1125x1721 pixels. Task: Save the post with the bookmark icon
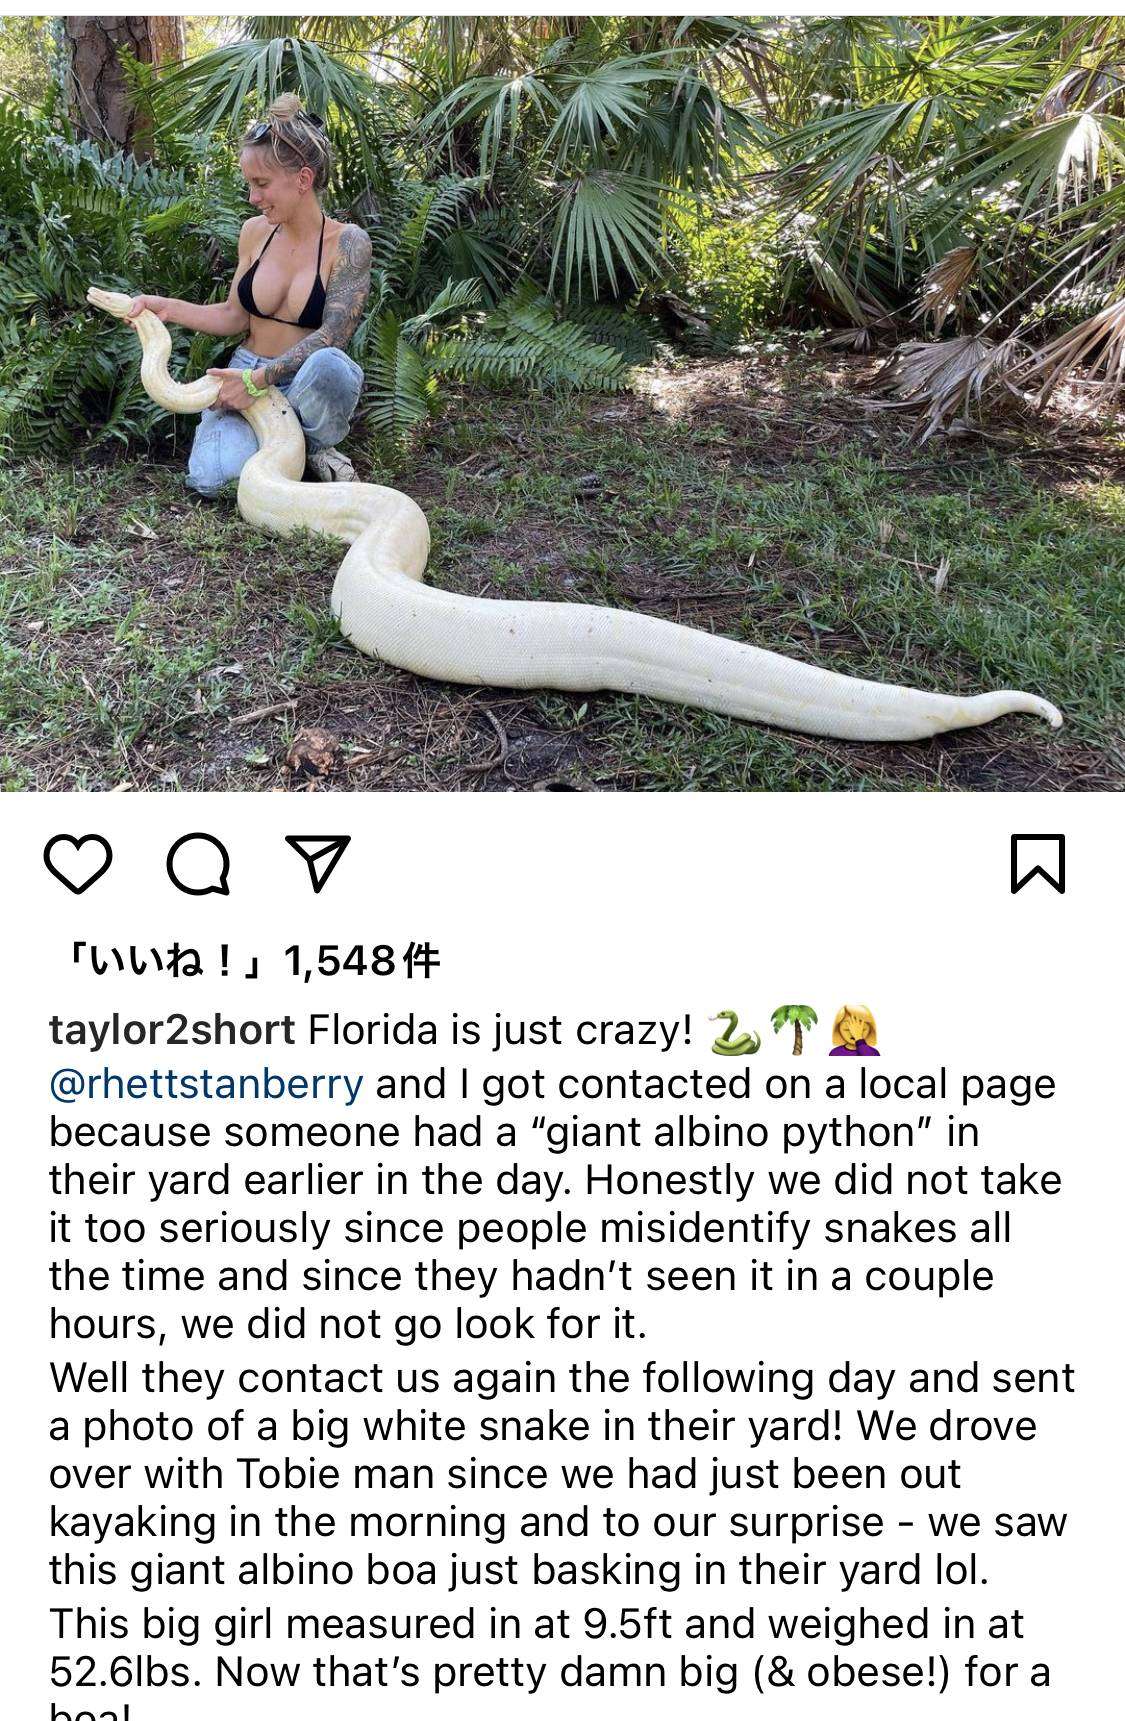point(1038,863)
